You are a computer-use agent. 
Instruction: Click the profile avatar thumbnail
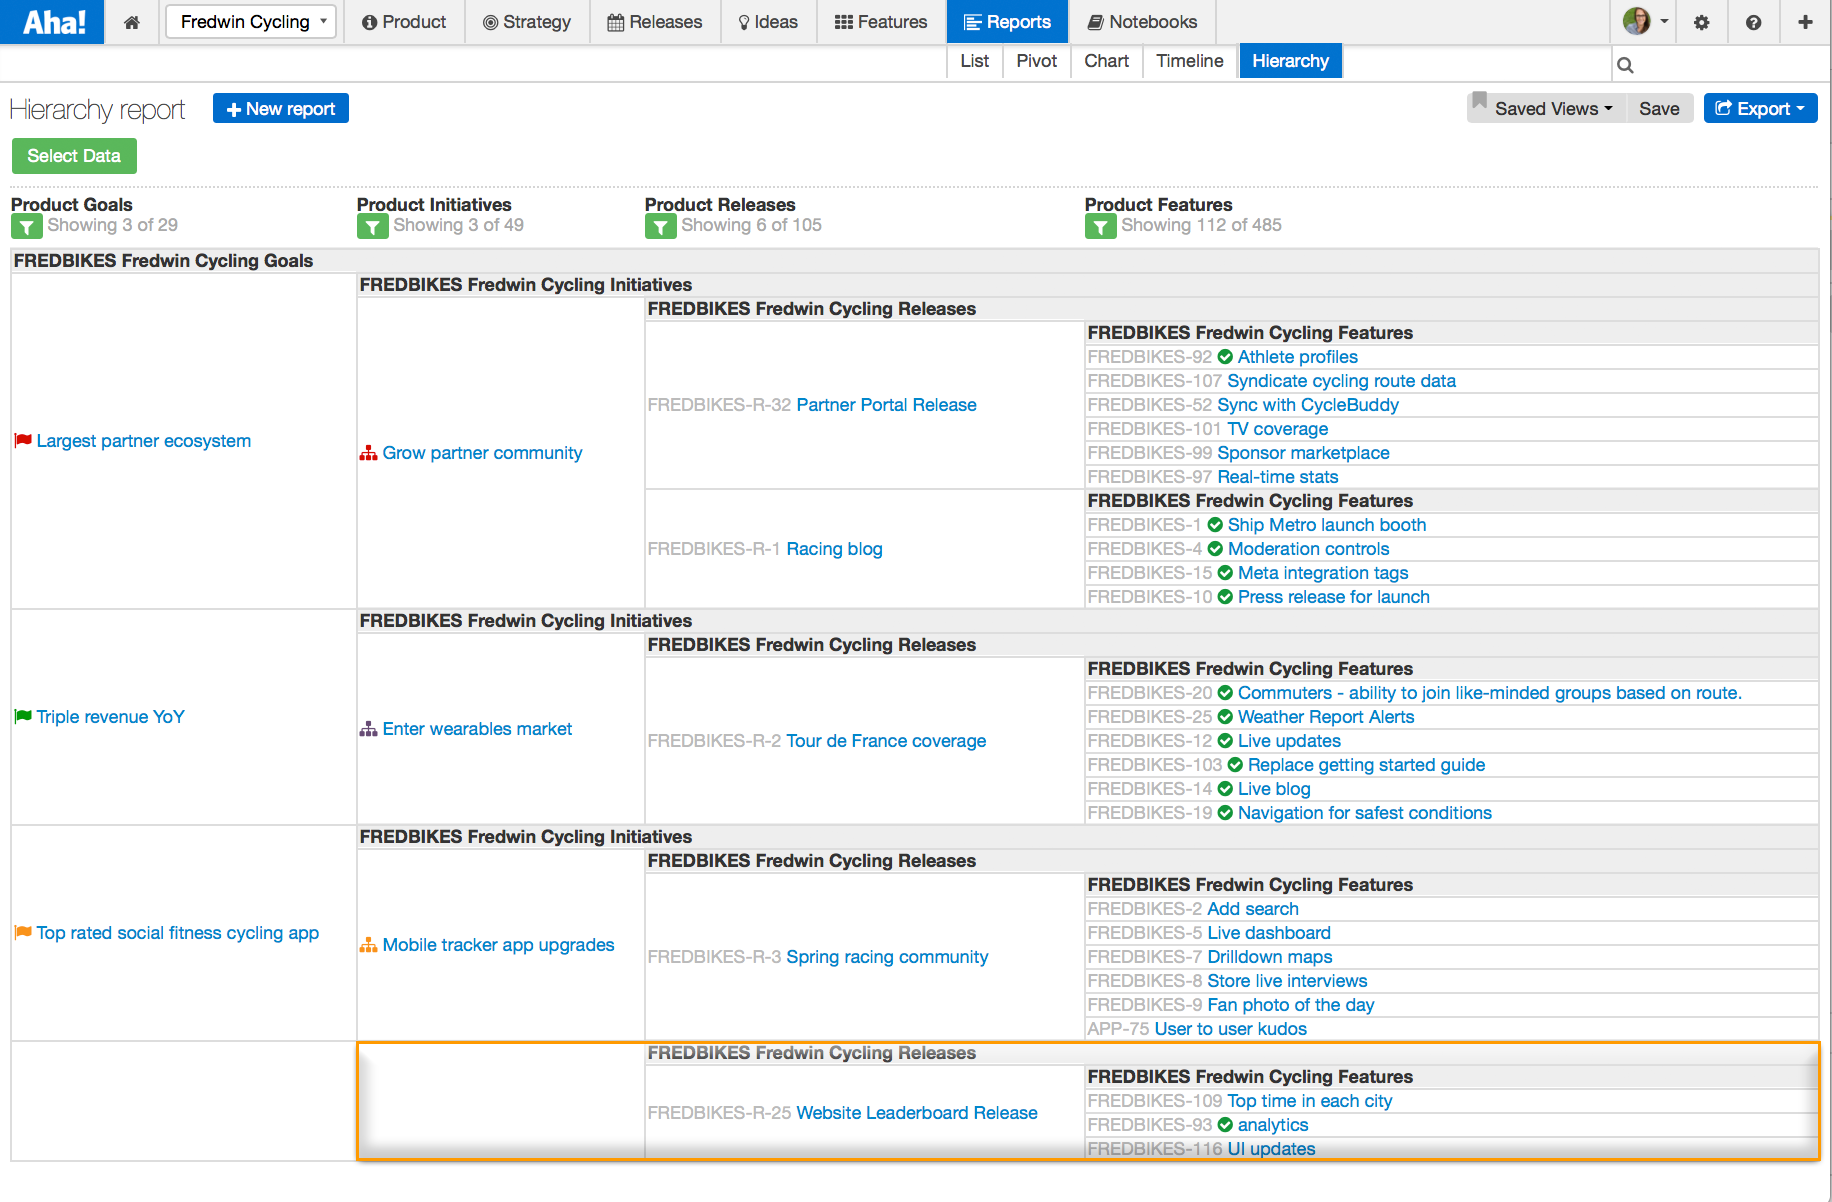(x=1637, y=21)
